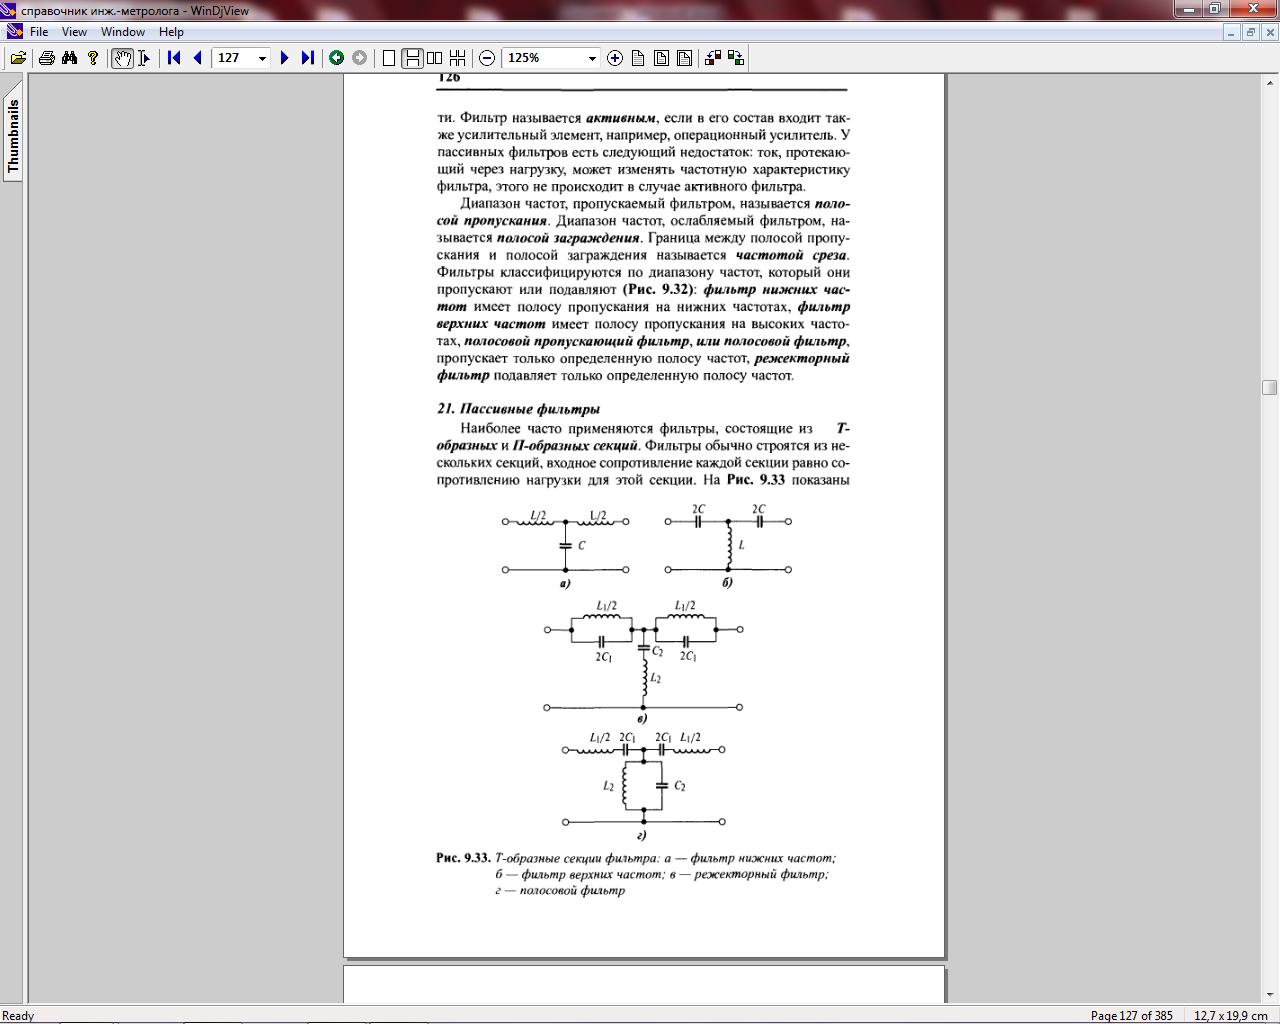This screenshot has width=1280, height=1024.
Task: Click the rotate right toolbar icon
Action: pyautogui.click(x=736, y=58)
